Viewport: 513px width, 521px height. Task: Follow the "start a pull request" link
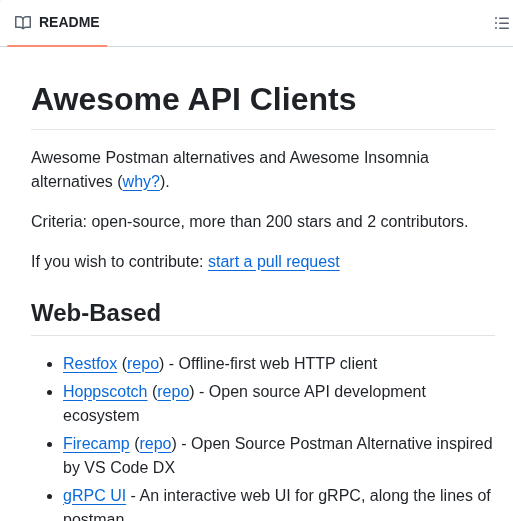click(274, 262)
